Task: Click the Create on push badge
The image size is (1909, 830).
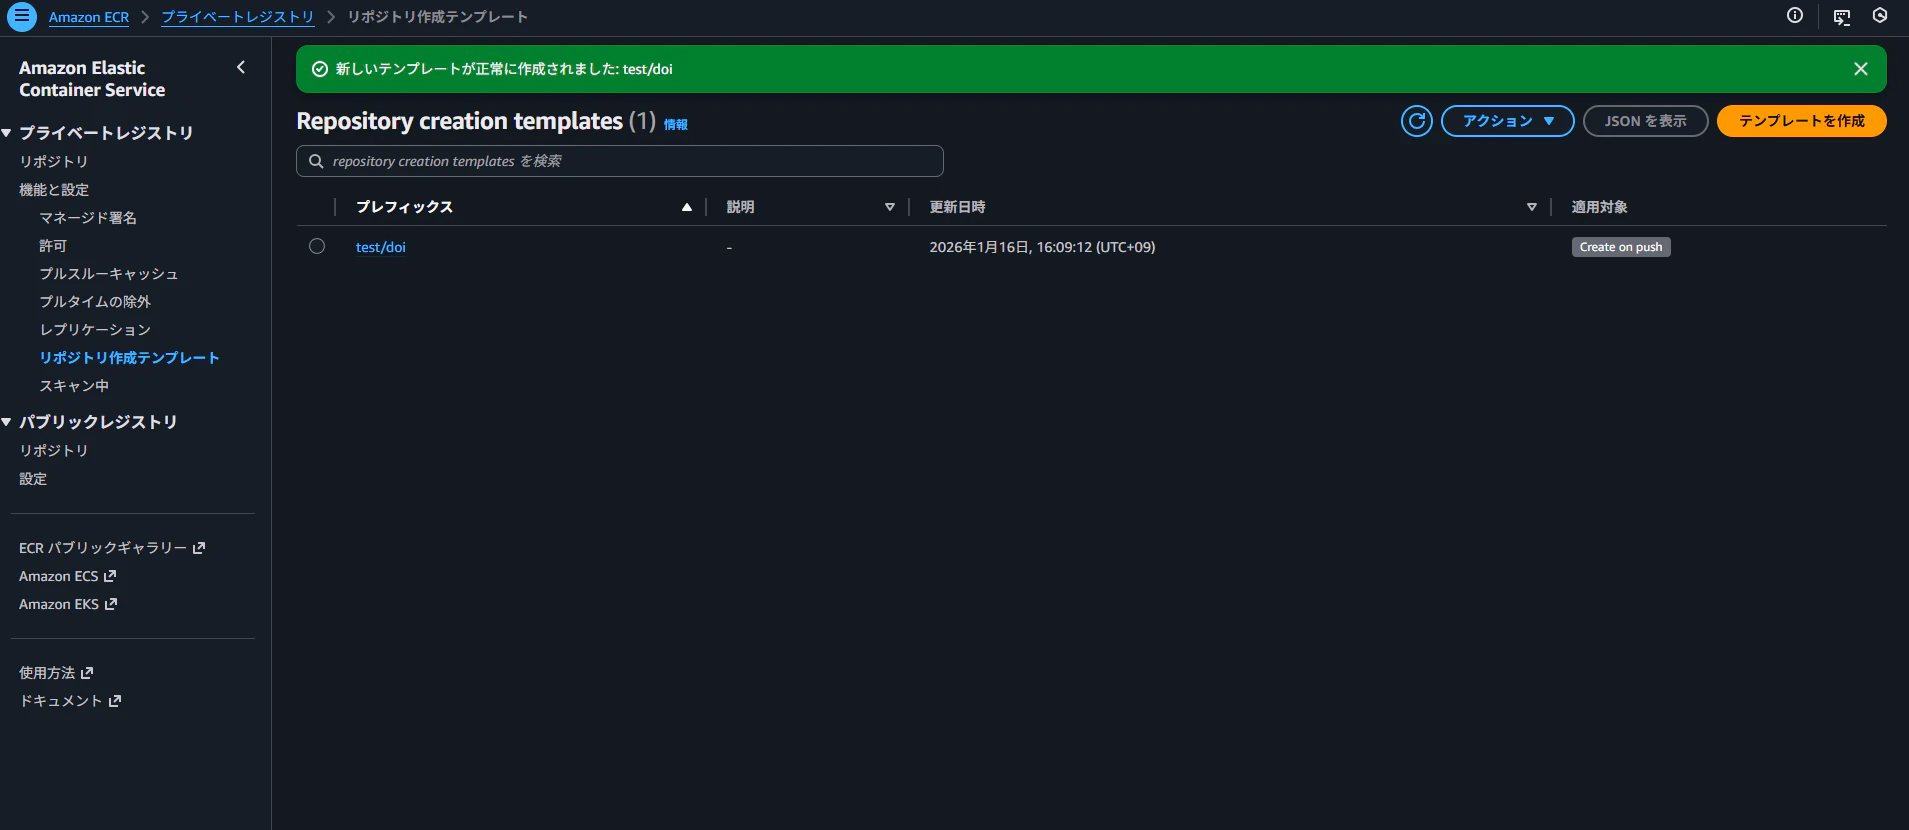Action: coord(1621,247)
